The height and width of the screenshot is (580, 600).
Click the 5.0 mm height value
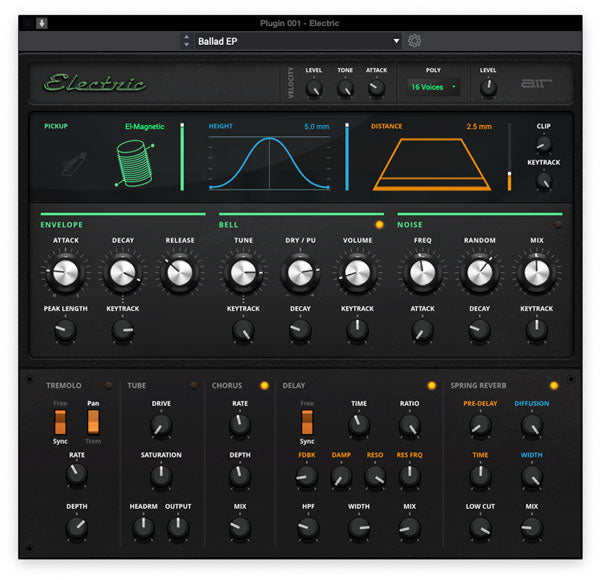pos(316,127)
